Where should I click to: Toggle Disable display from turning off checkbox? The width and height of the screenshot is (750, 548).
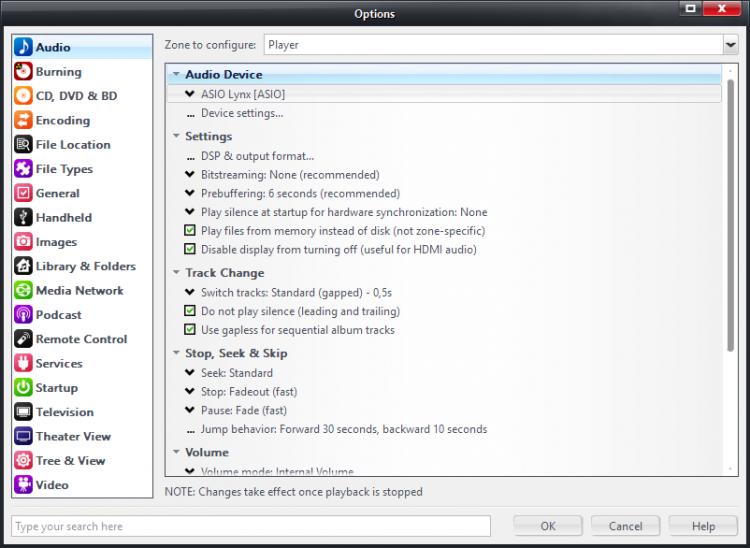190,249
